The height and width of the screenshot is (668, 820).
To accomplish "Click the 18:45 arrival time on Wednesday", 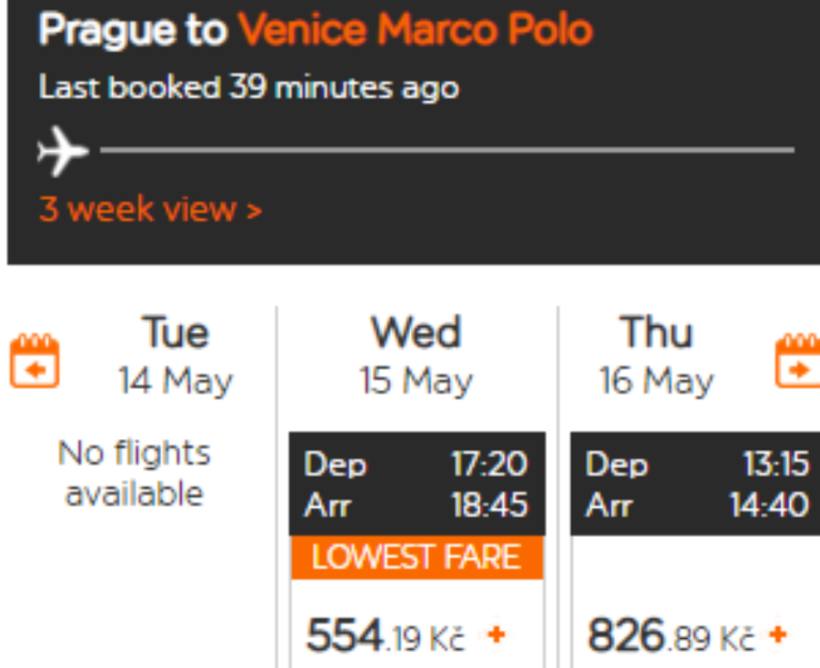I will click(x=489, y=505).
